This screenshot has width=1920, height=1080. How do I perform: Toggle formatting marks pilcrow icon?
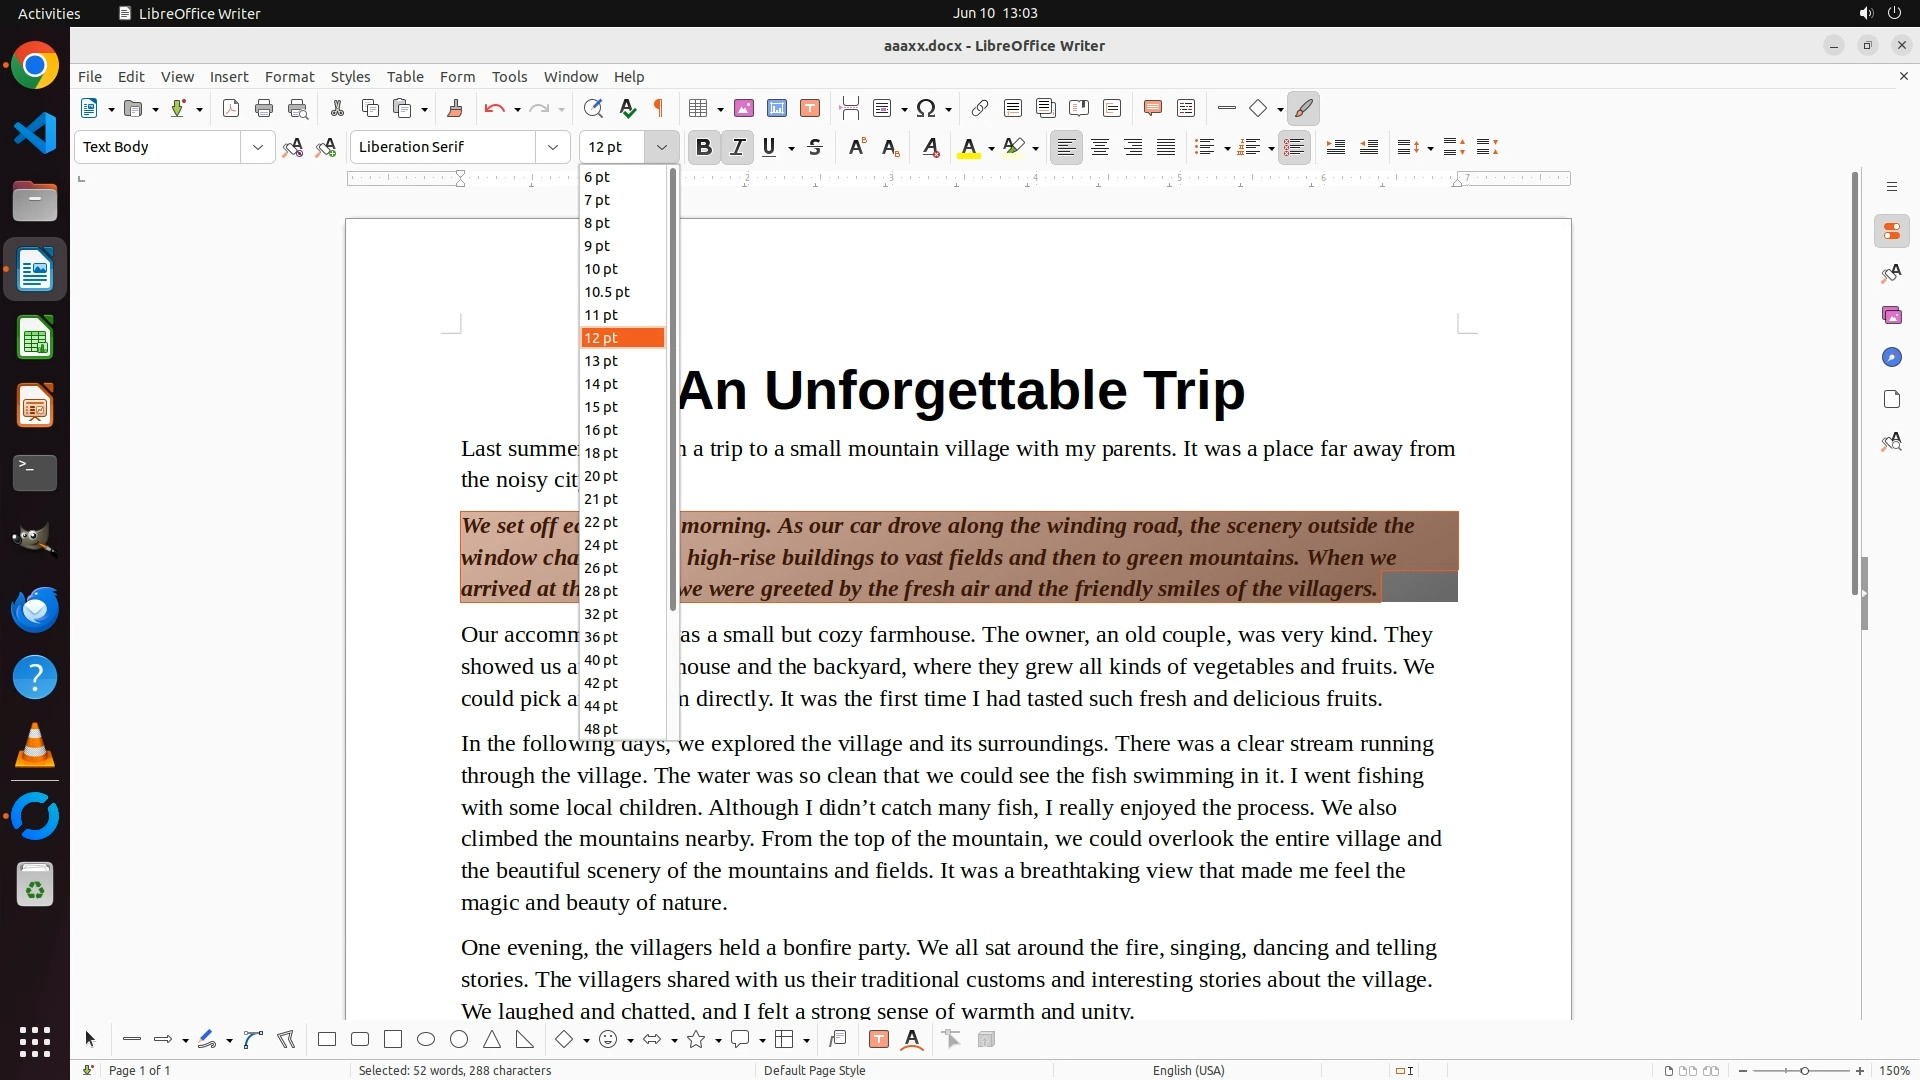coord(659,108)
